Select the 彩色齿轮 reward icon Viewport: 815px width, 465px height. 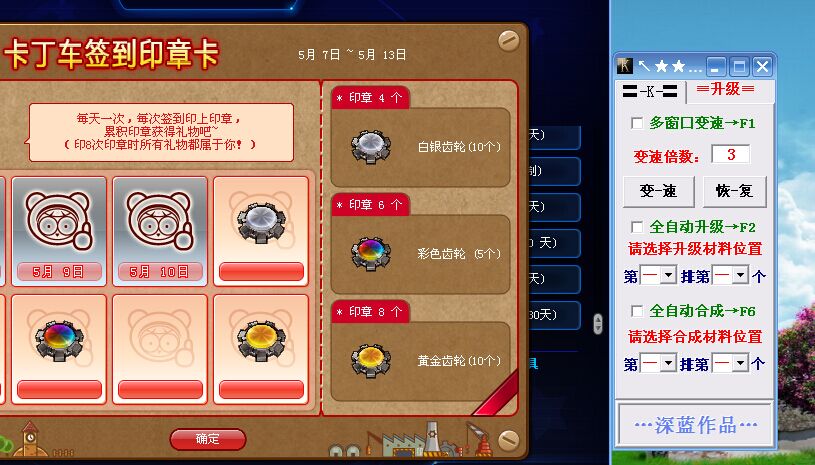pos(370,254)
